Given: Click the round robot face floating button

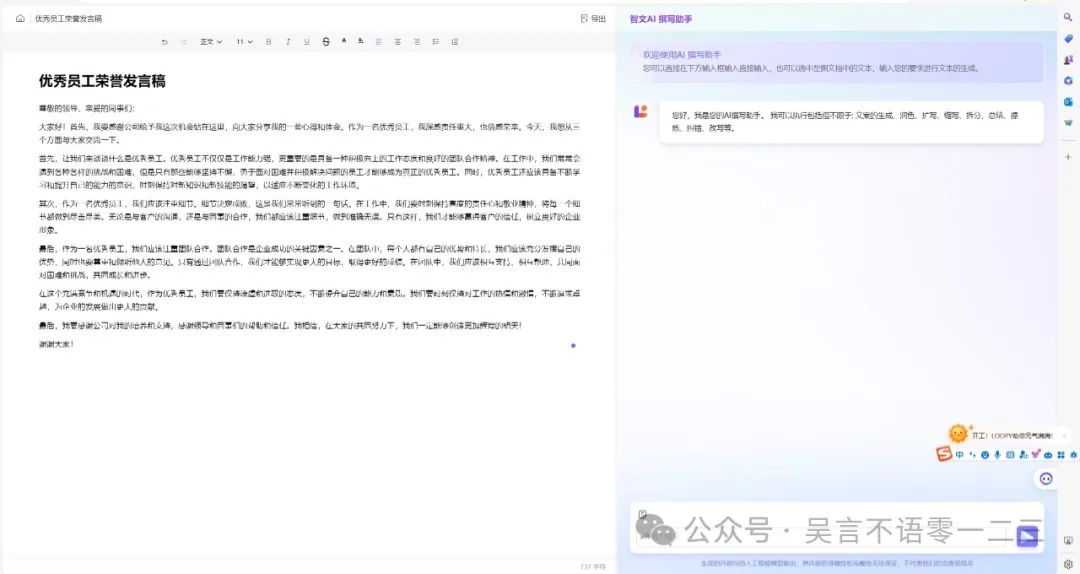Looking at the screenshot, I should [x=1046, y=479].
